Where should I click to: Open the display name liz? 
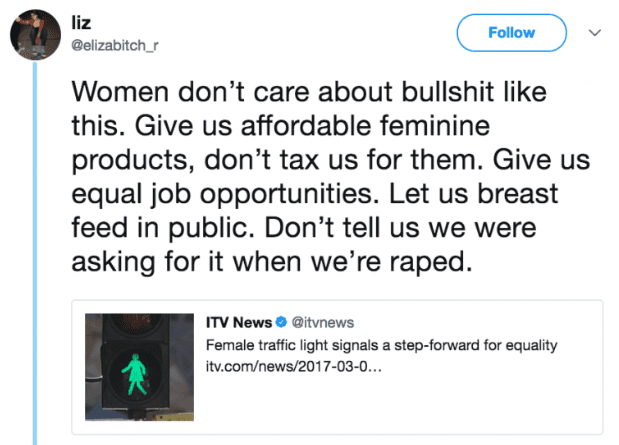[81, 23]
